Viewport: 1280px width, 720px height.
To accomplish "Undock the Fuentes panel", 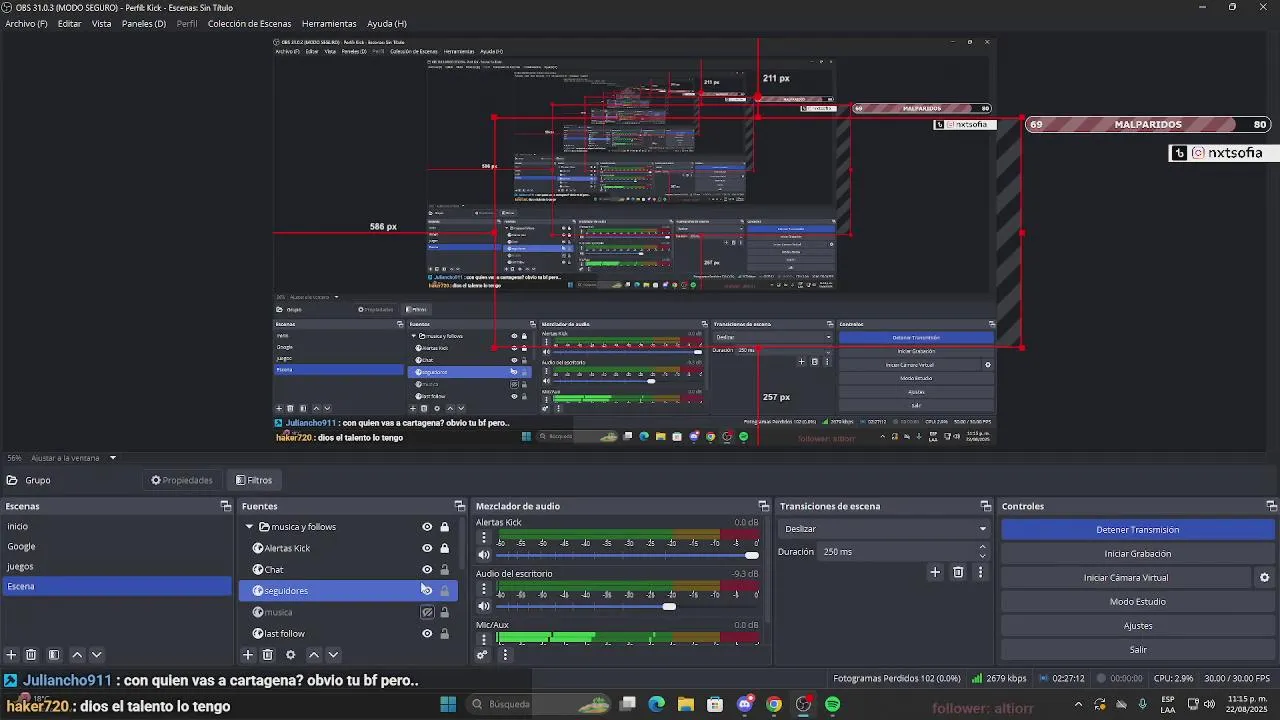I will 460,506.
